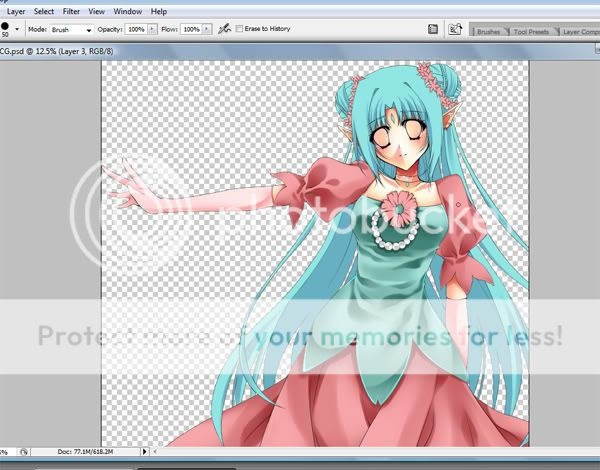The image size is (600, 470).
Task: Click the Flow value field
Action: [x=191, y=29]
